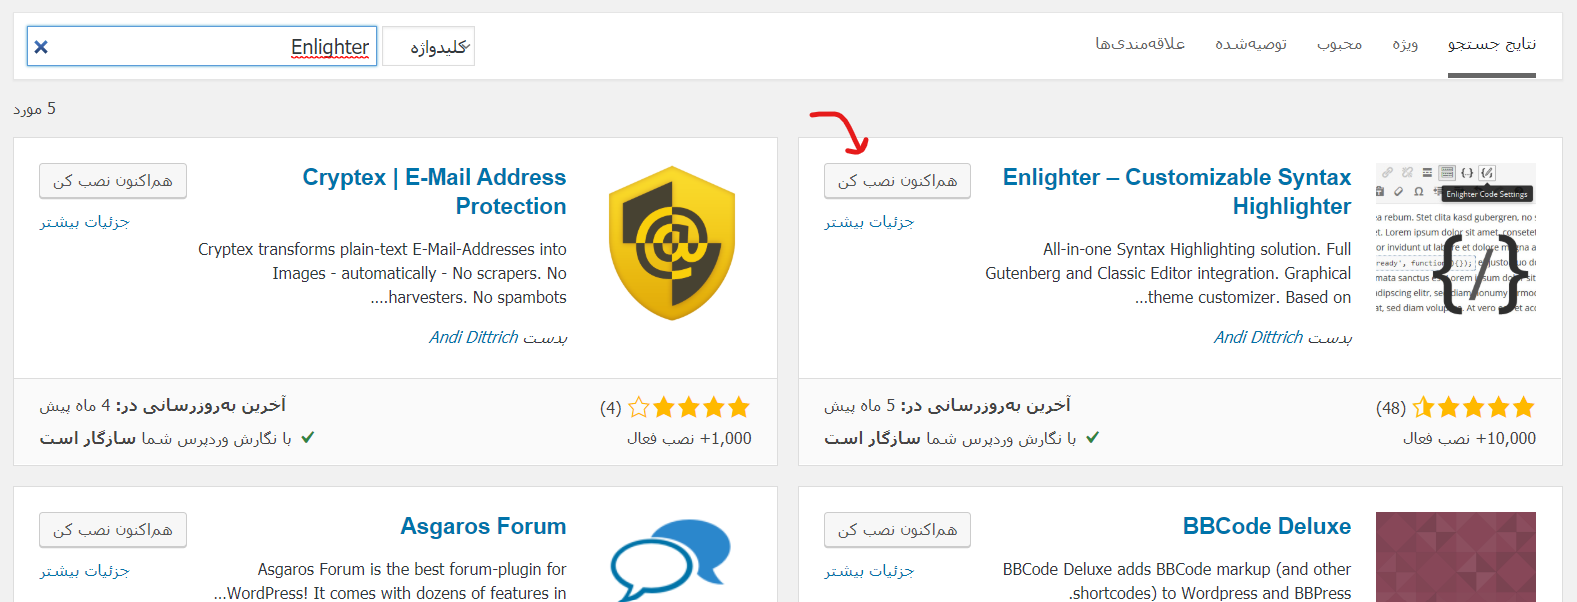Open the کلیدواژه search filter dropdown
1577x602 pixels.
point(428,45)
